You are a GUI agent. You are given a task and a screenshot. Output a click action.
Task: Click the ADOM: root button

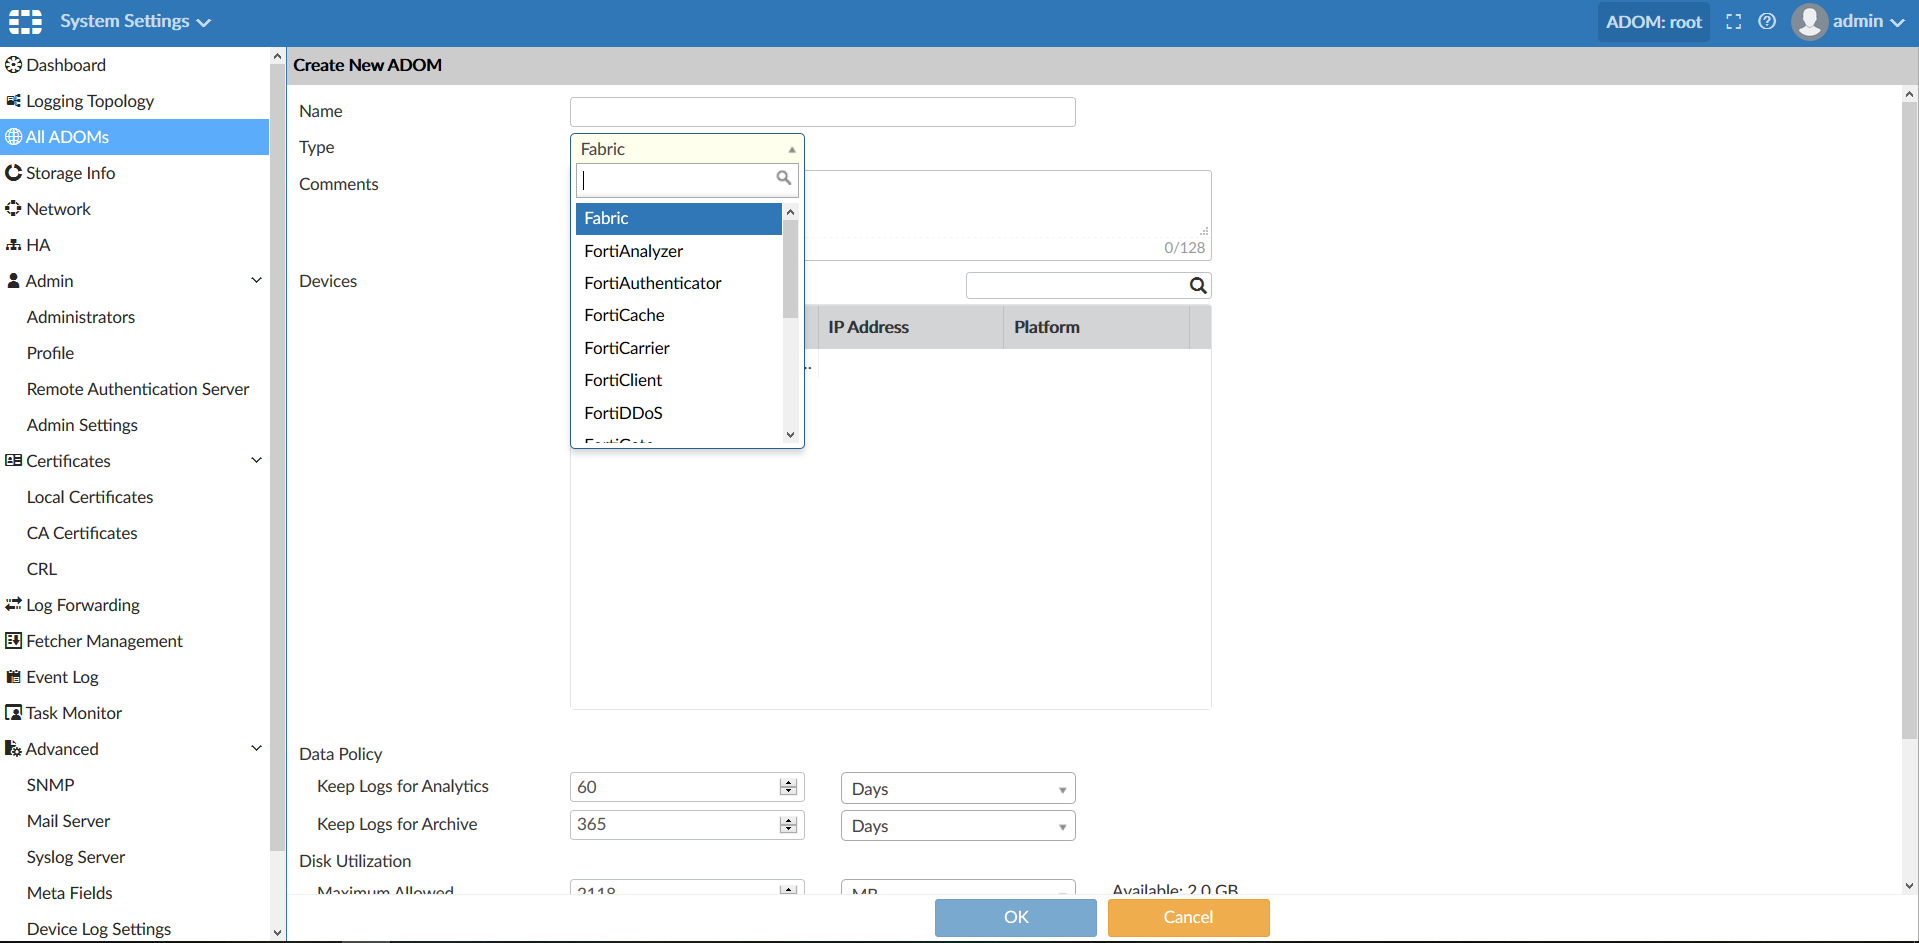pyautogui.click(x=1653, y=22)
